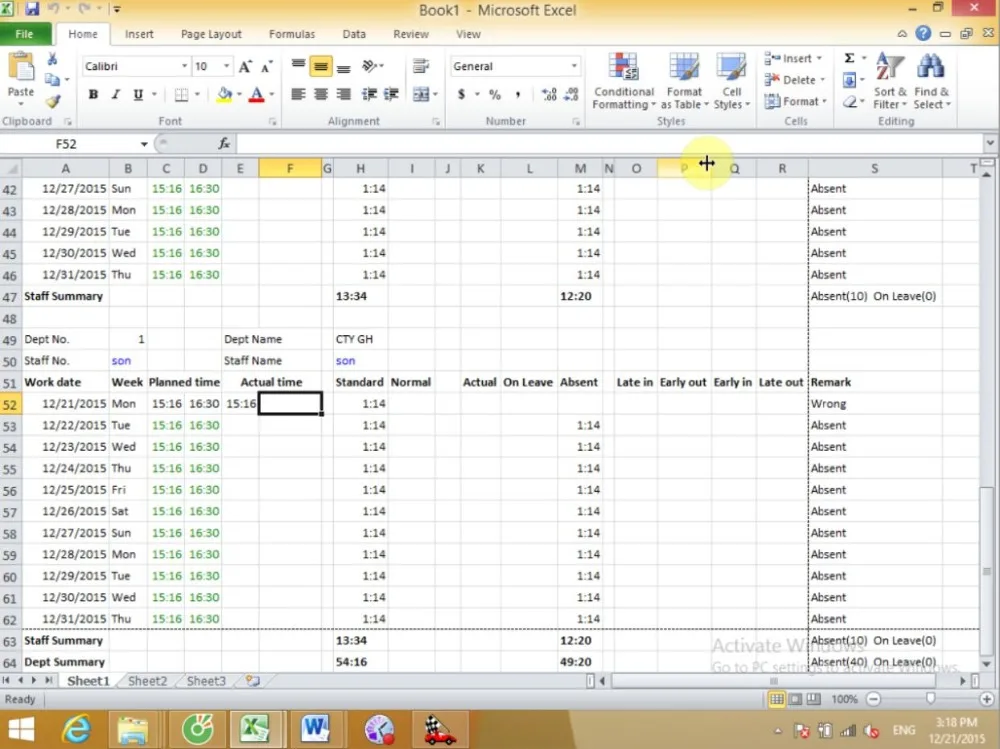Open the Borders dropdown arrow
The width and height of the screenshot is (1000, 749).
[197, 94]
